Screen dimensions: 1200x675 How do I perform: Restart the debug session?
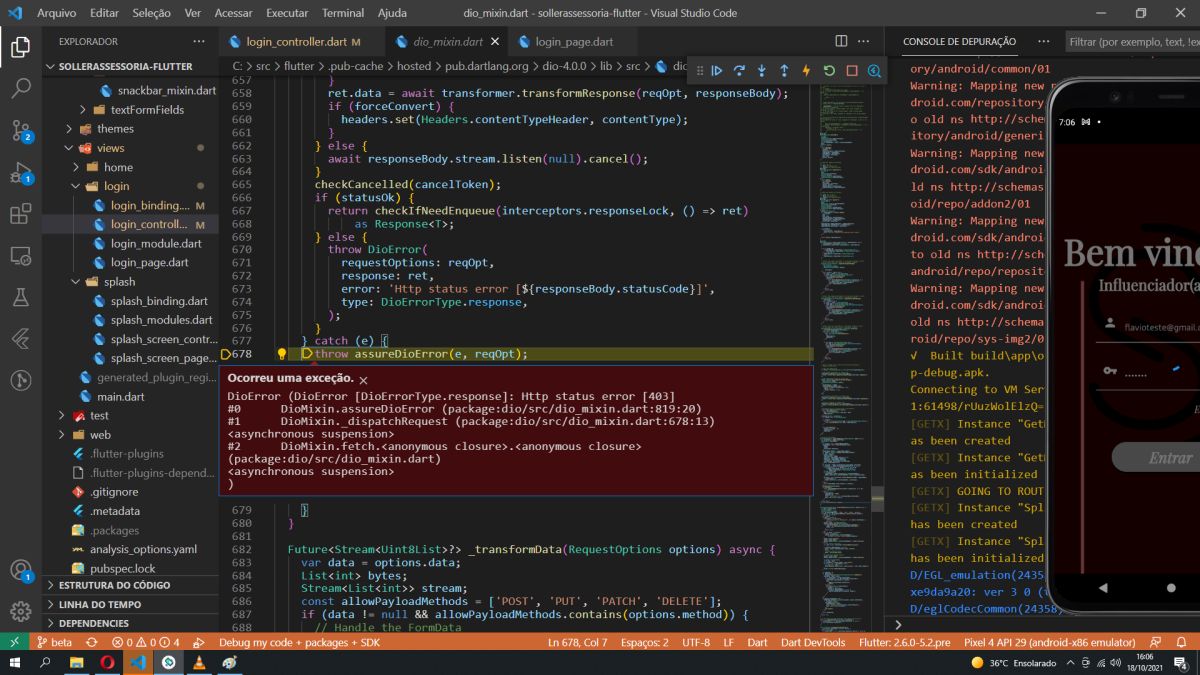(x=829, y=71)
